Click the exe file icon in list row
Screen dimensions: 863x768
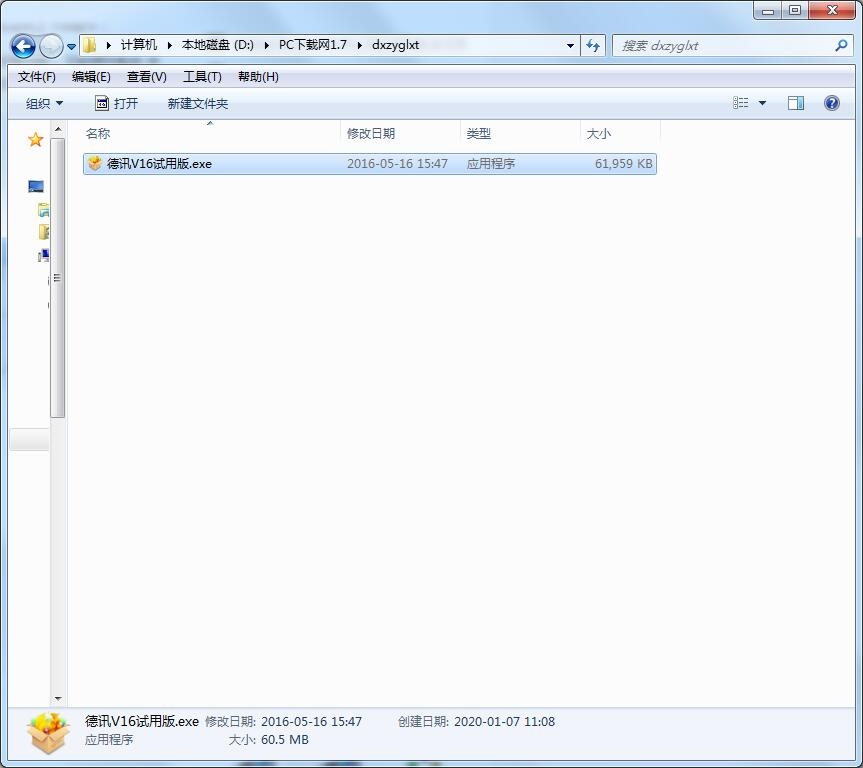point(95,163)
